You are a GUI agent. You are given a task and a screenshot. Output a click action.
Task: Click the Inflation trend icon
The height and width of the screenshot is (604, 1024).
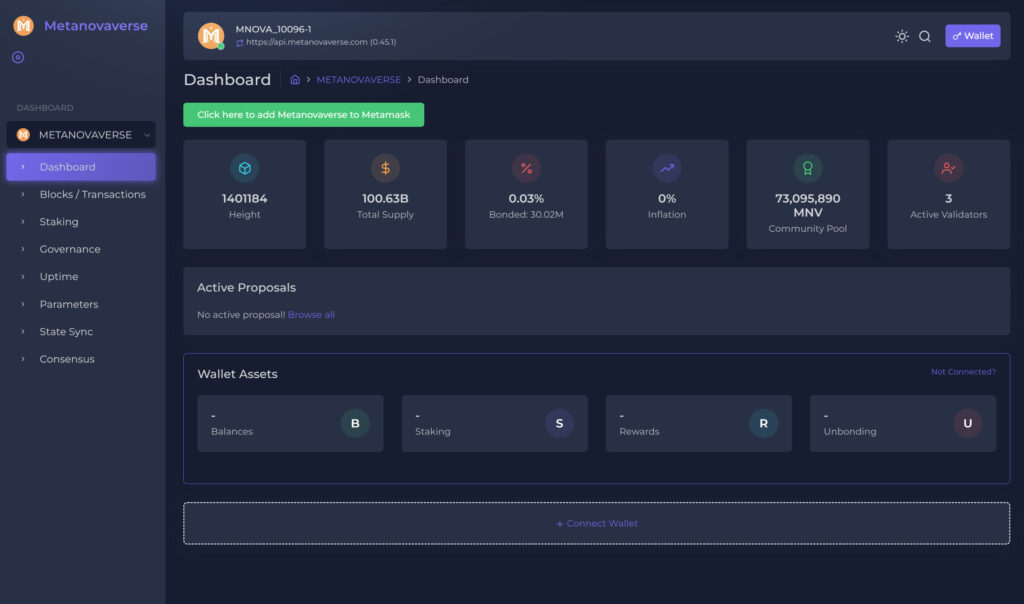(667, 168)
